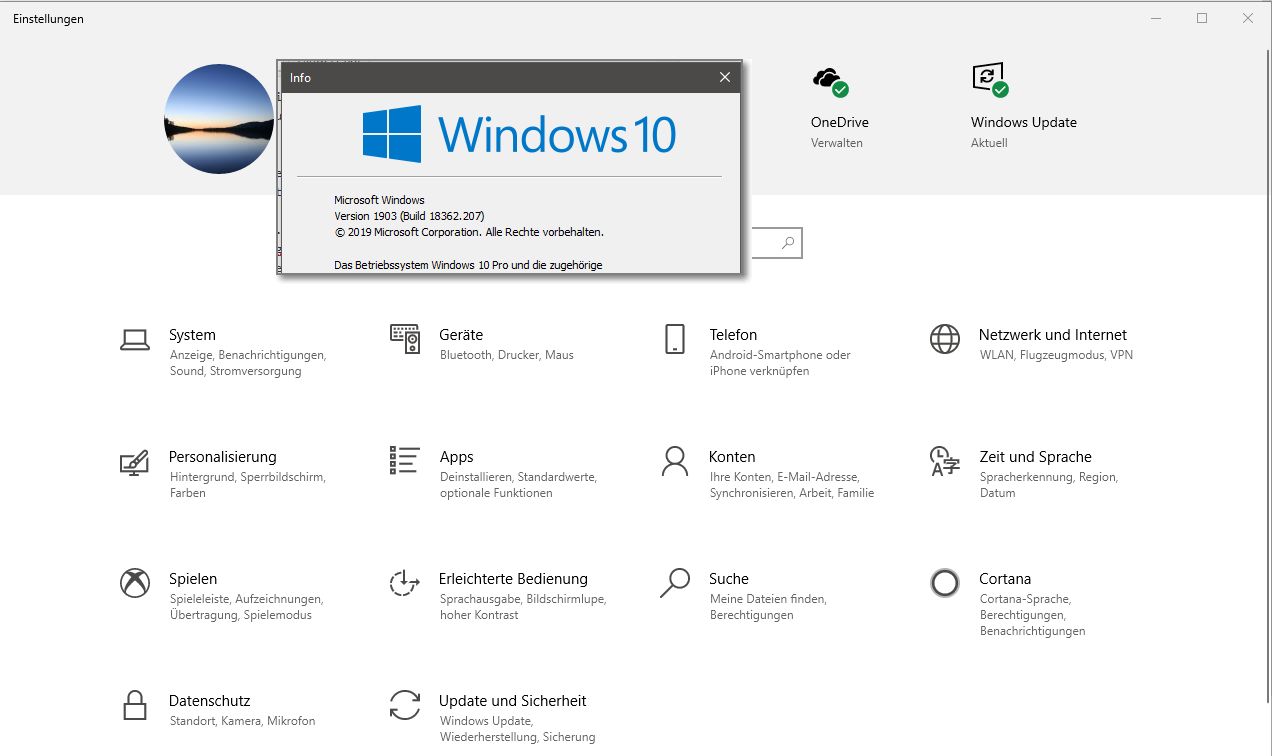Open the Update und Sicherheit heading
The width and height of the screenshot is (1272, 756).
coord(512,701)
